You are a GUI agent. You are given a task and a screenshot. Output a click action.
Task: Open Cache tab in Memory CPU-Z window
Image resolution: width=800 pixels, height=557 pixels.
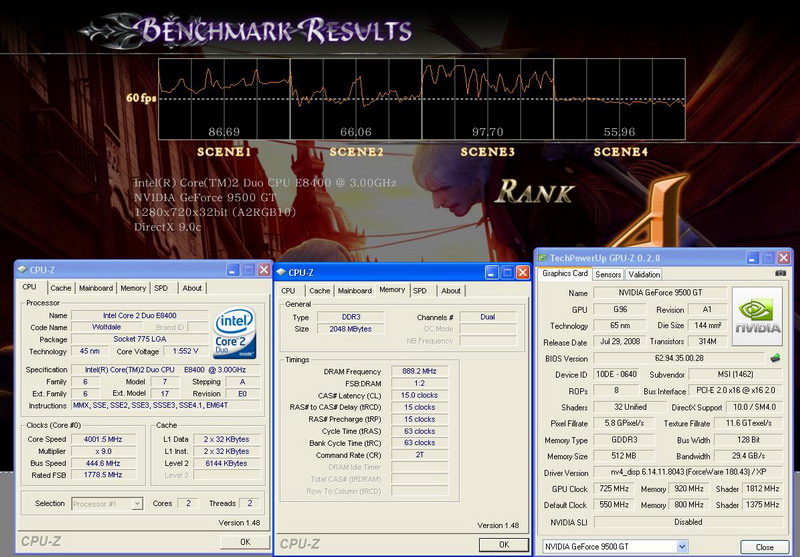point(319,291)
